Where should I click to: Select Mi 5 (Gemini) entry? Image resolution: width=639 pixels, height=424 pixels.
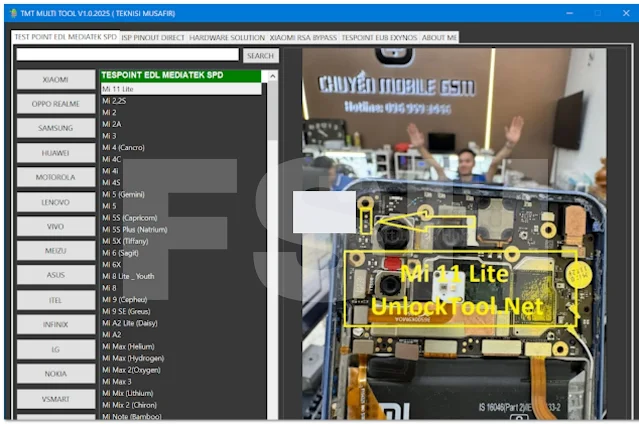point(123,194)
